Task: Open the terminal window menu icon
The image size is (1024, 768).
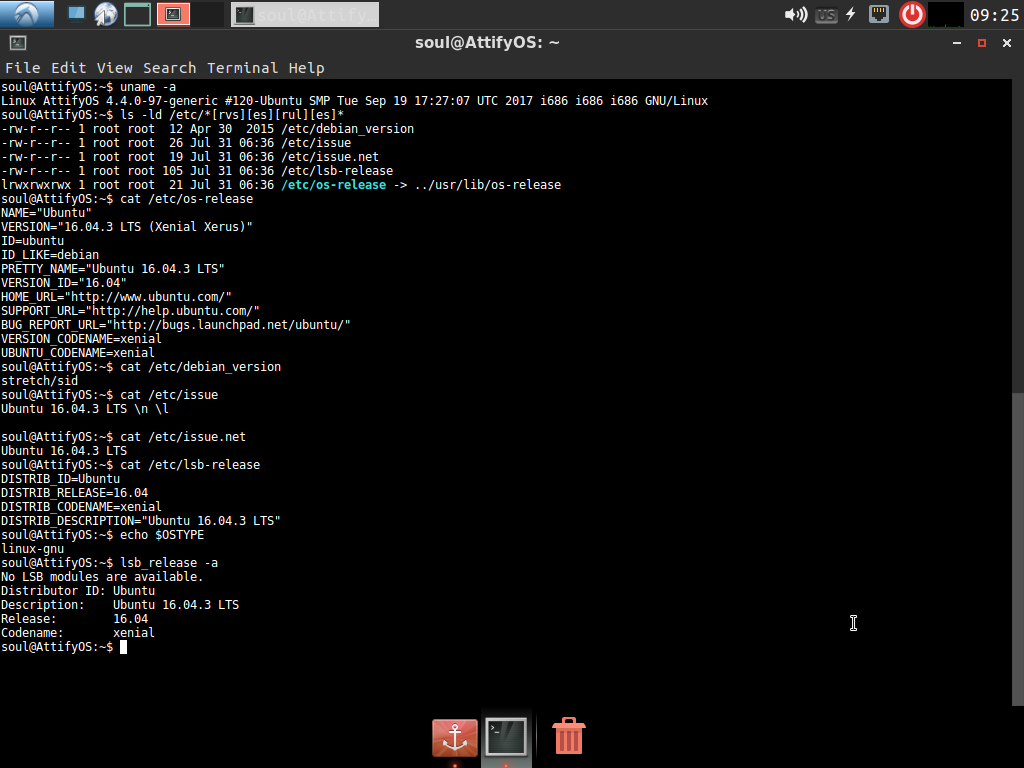Action: pos(18,43)
